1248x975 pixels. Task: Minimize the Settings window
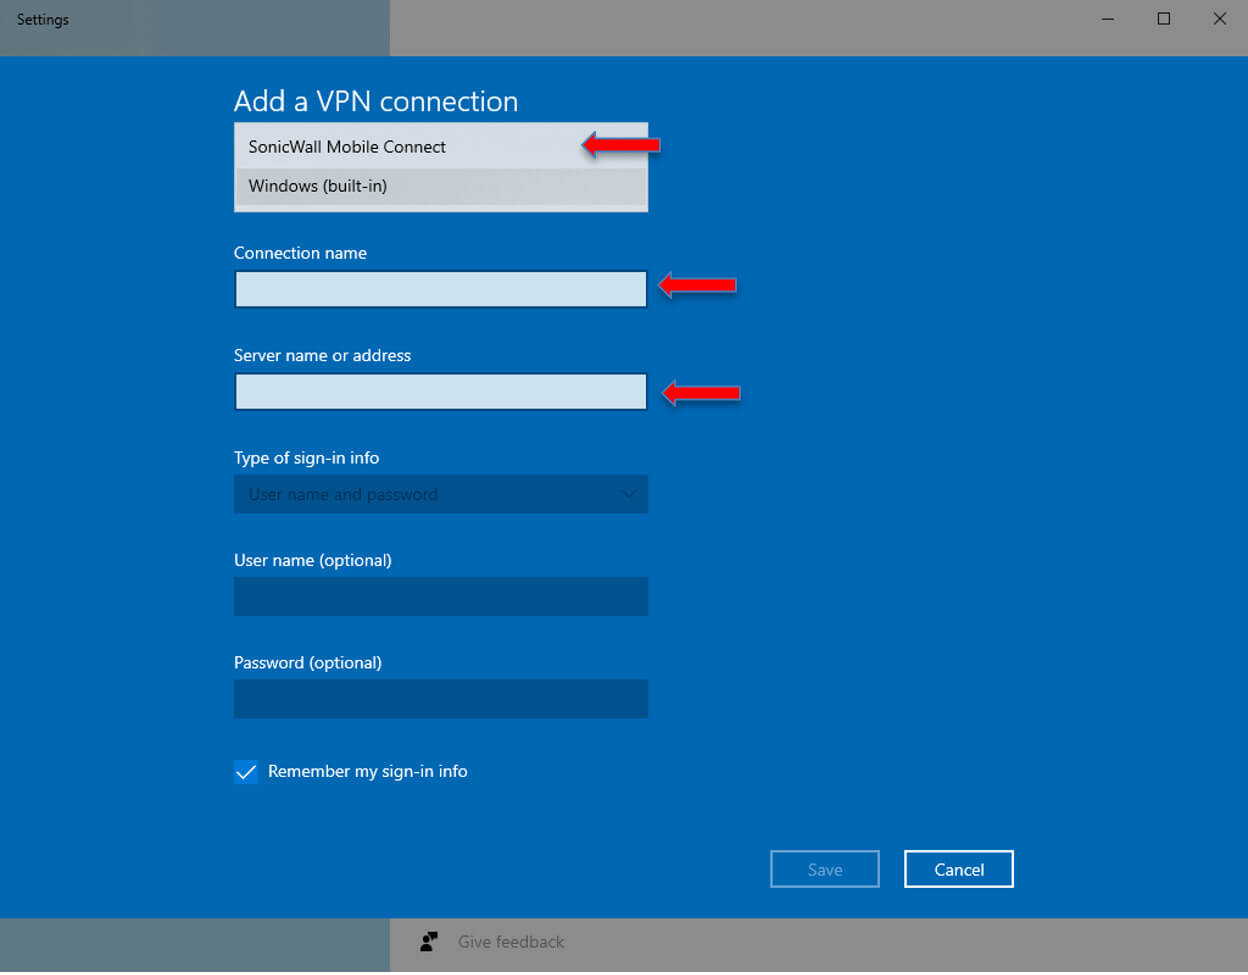1107,18
